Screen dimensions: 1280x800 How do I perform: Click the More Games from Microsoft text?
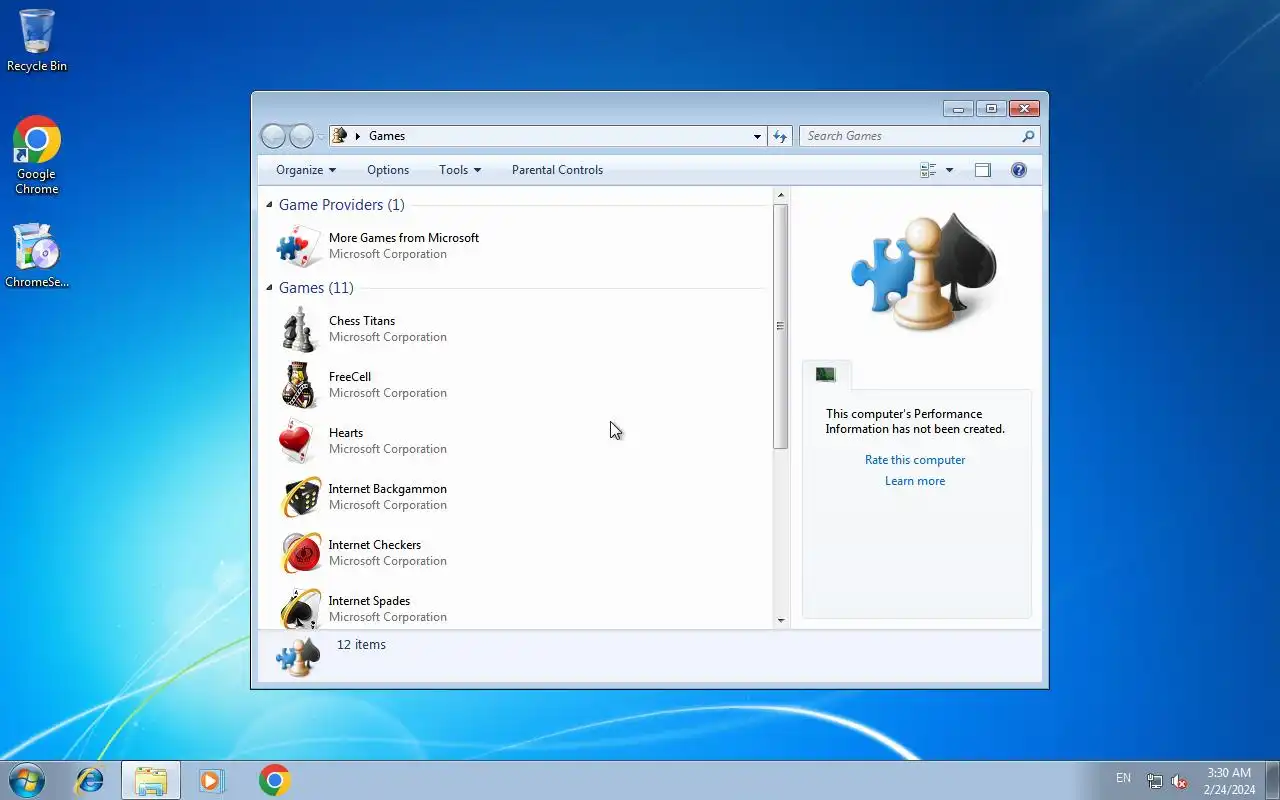point(404,238)
